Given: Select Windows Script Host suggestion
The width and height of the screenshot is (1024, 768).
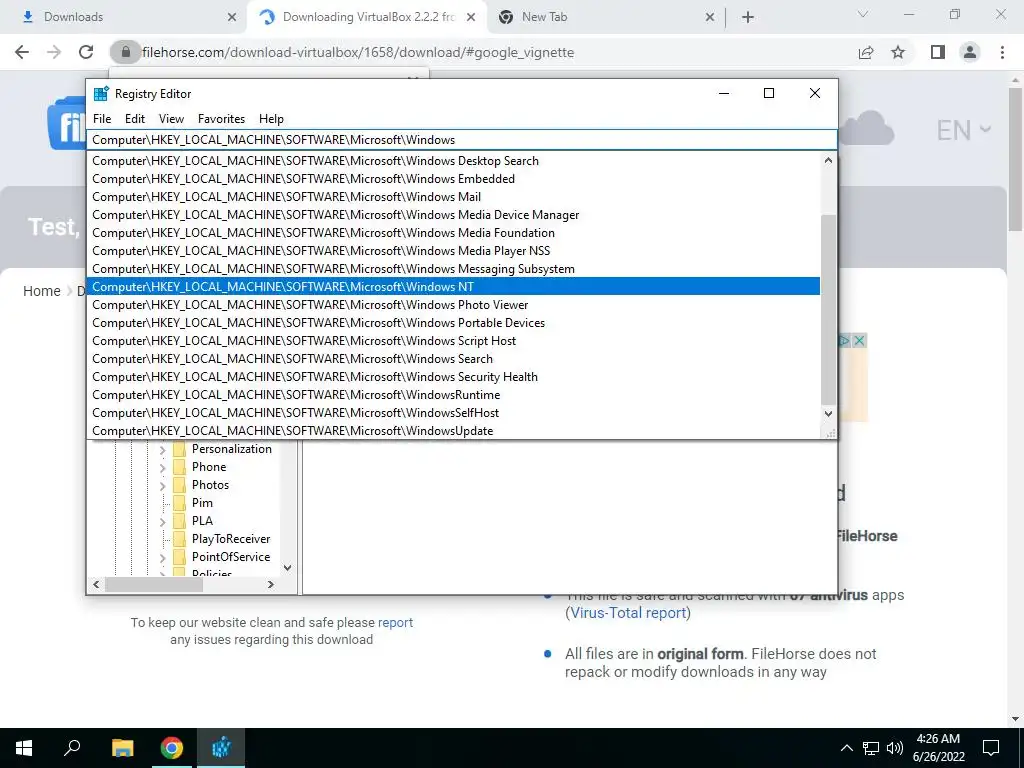Looking at the screenshot, I should [x=454, y=341].
